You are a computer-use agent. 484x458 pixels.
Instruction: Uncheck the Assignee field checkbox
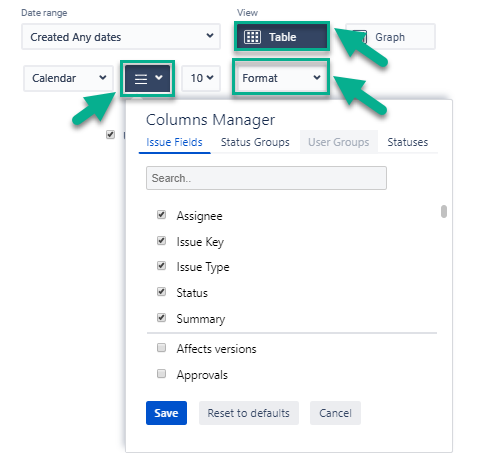click(161, 215)
